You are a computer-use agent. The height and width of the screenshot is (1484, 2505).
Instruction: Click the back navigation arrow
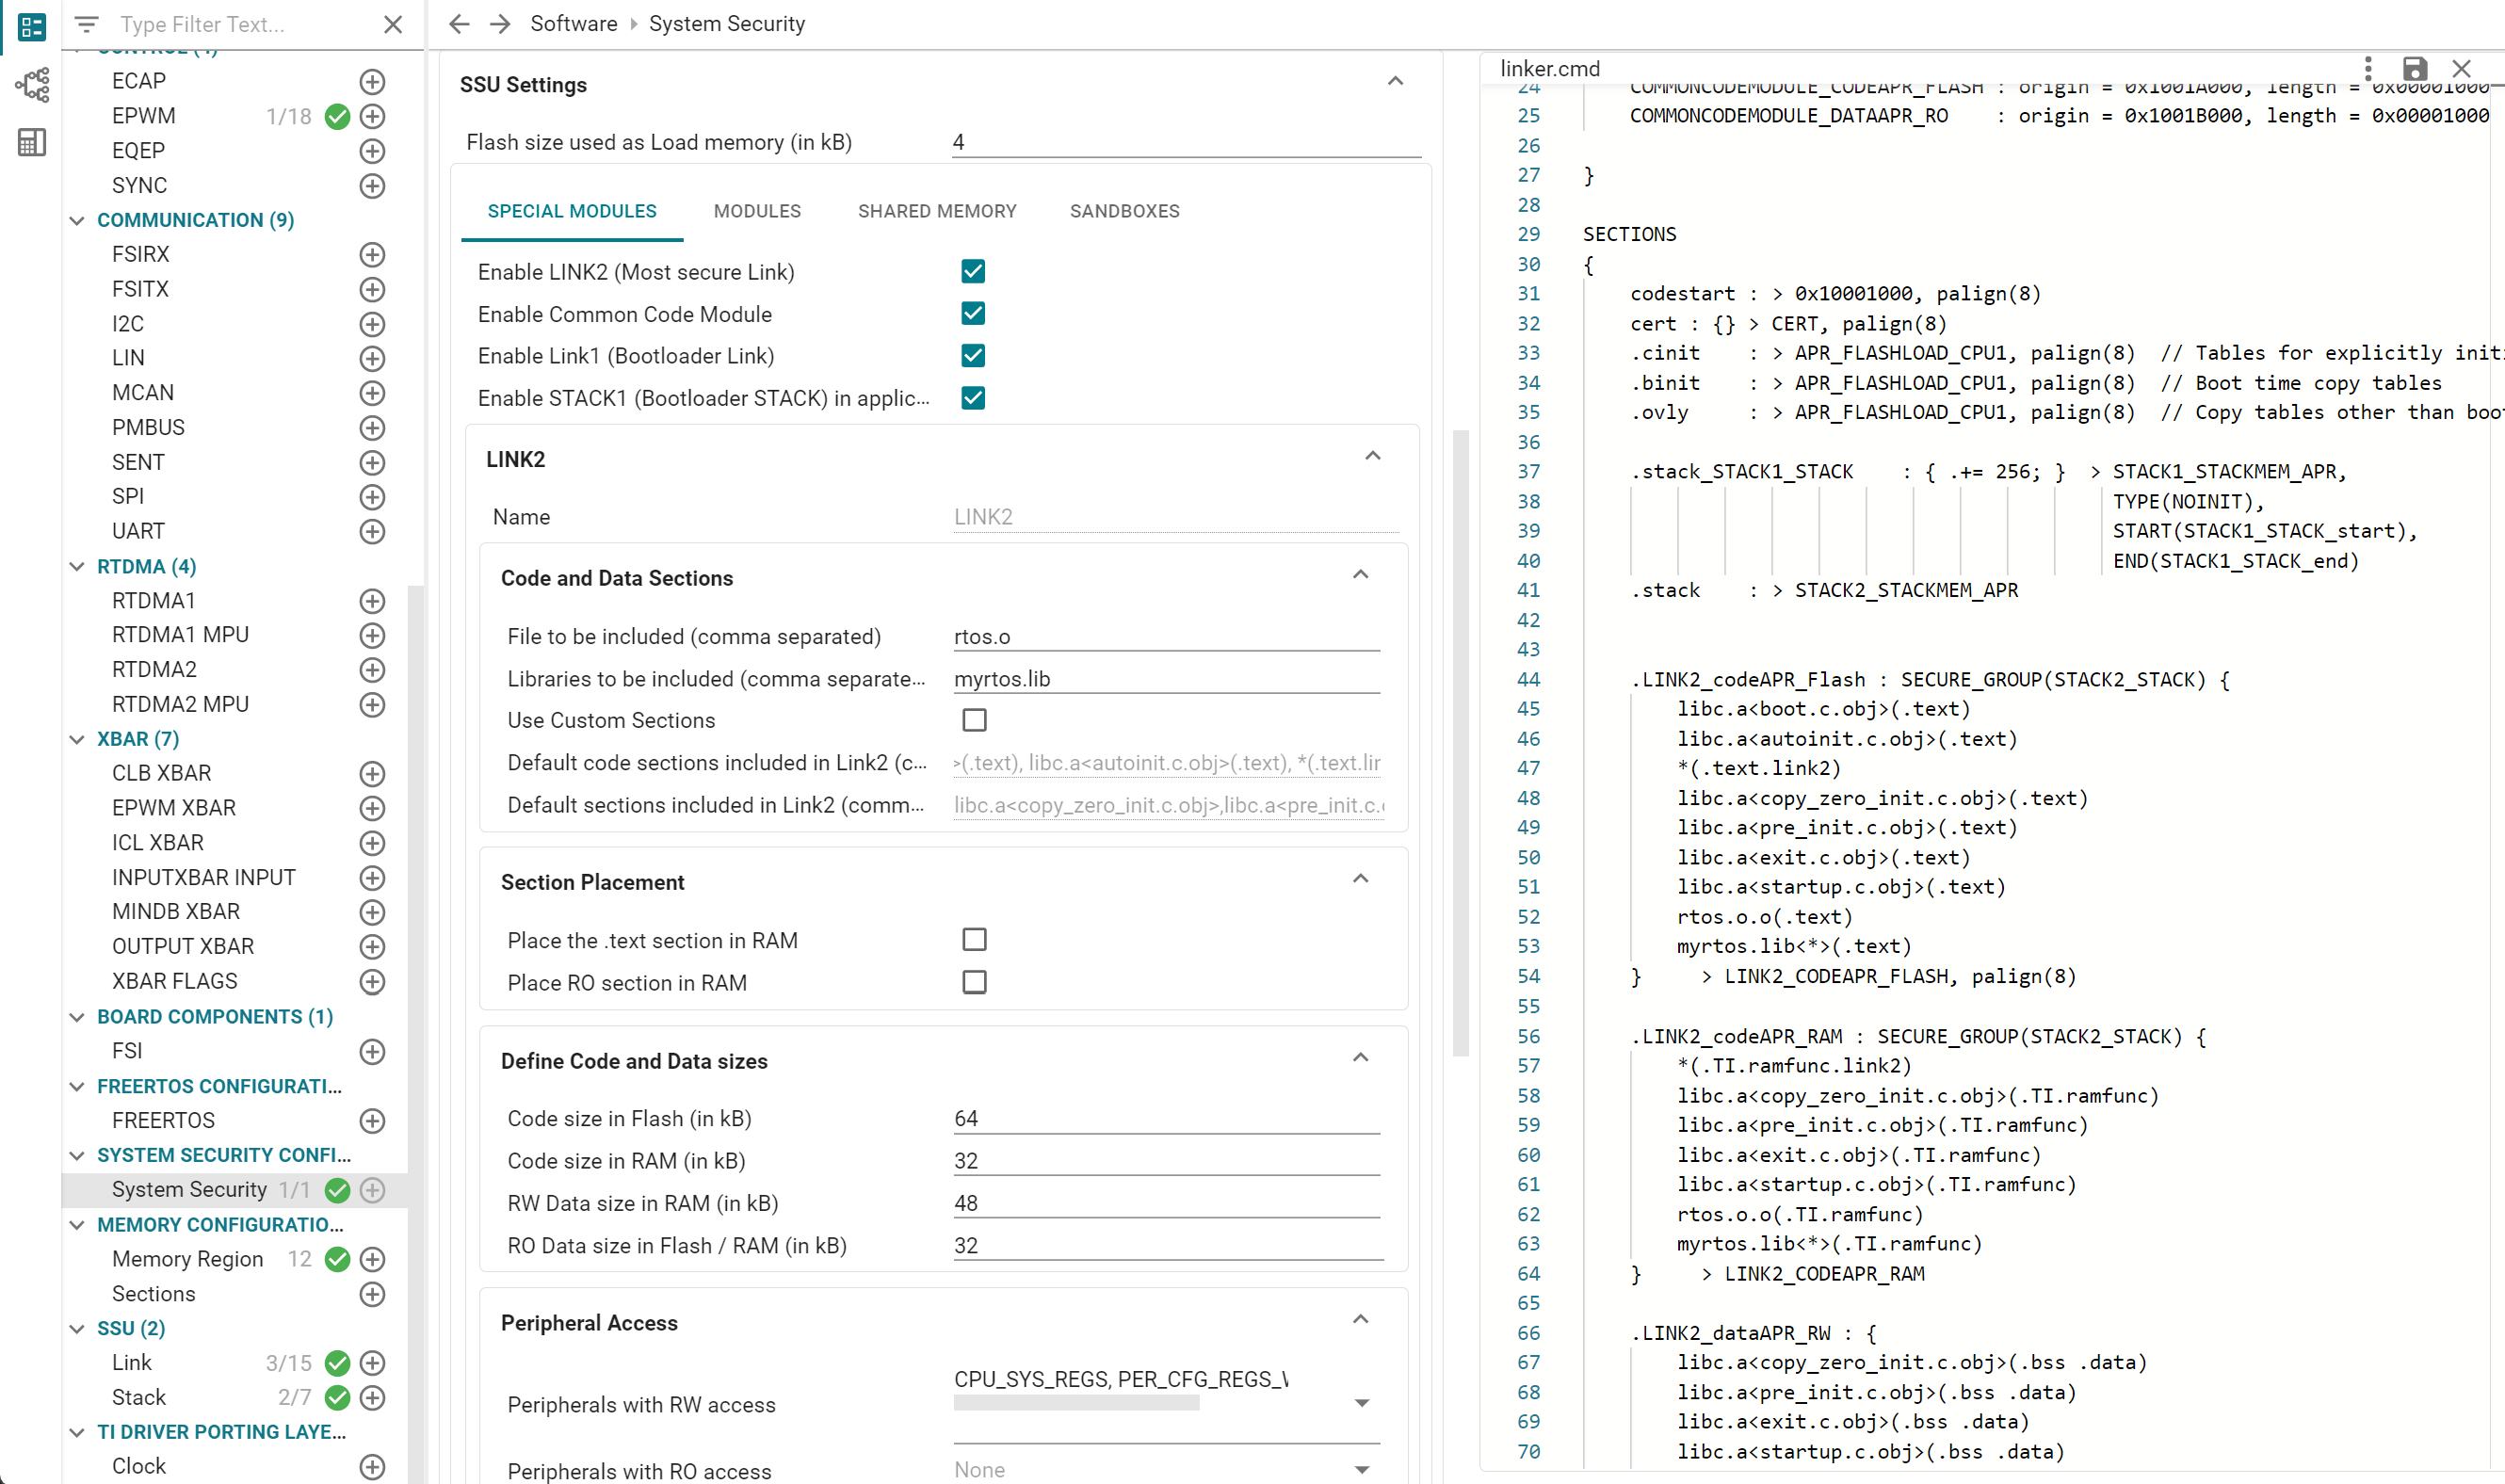[459, 24]
